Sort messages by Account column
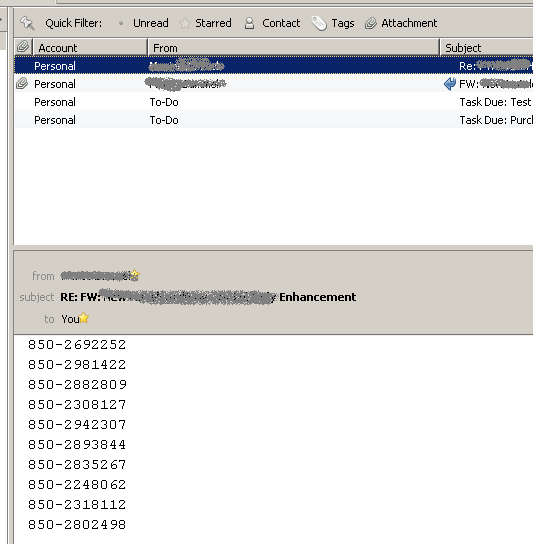 90,48
